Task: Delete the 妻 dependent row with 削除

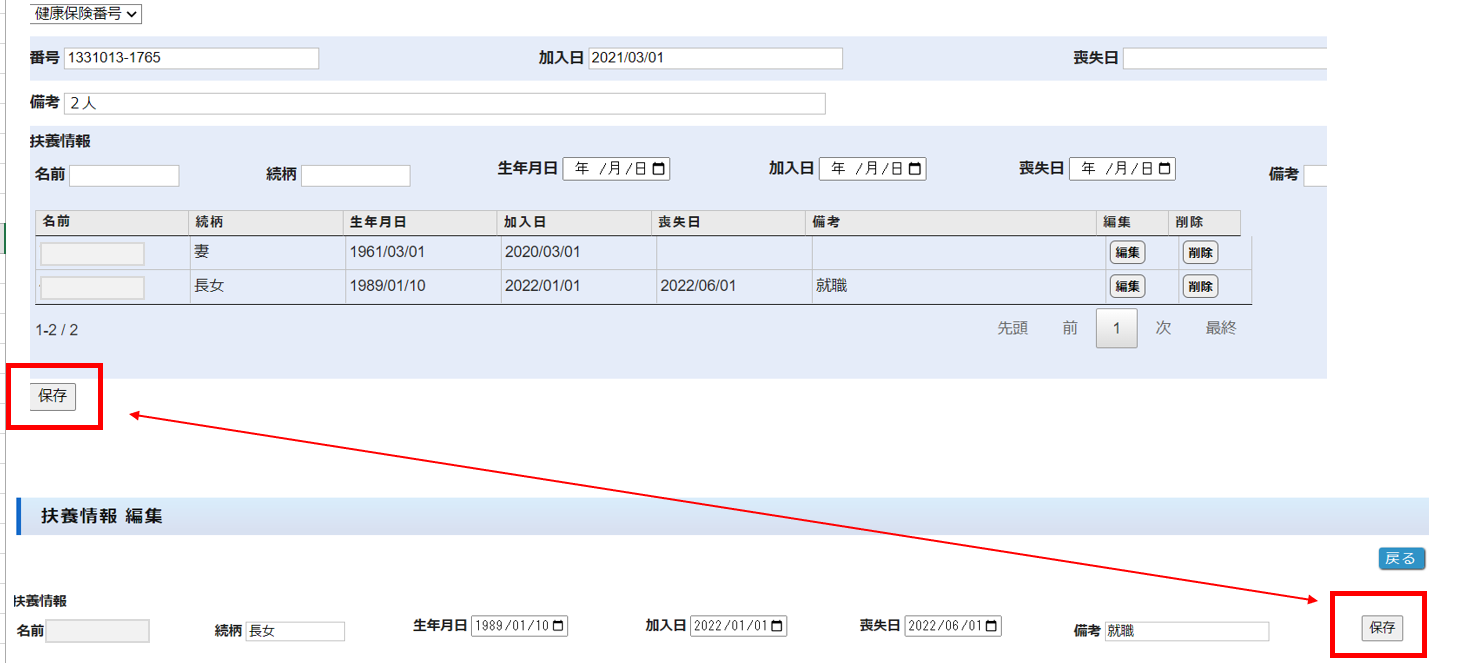Action: [x=1200, y=253]
